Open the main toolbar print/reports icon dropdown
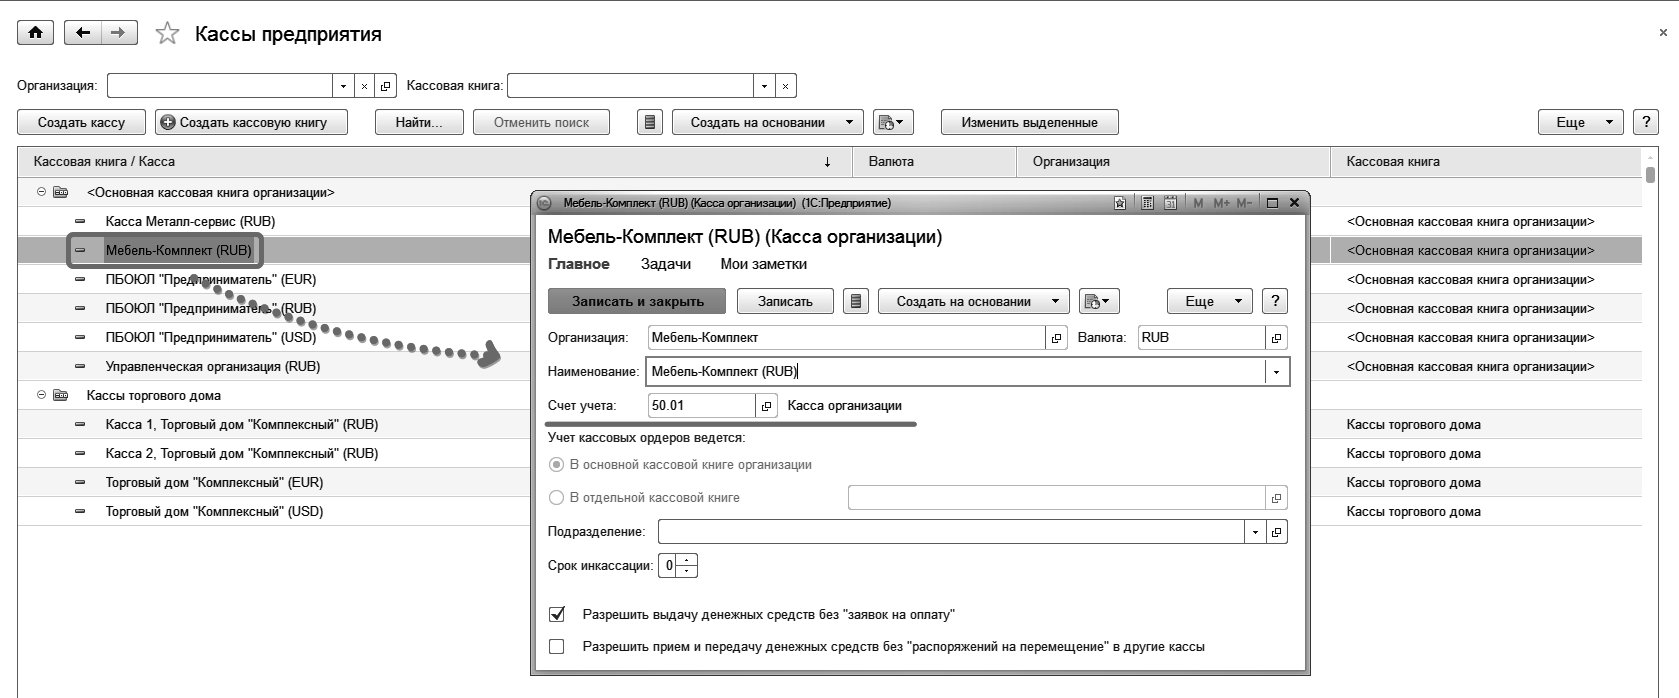The width and height of the screenshot is (1679, 698). tap(893, 122)
